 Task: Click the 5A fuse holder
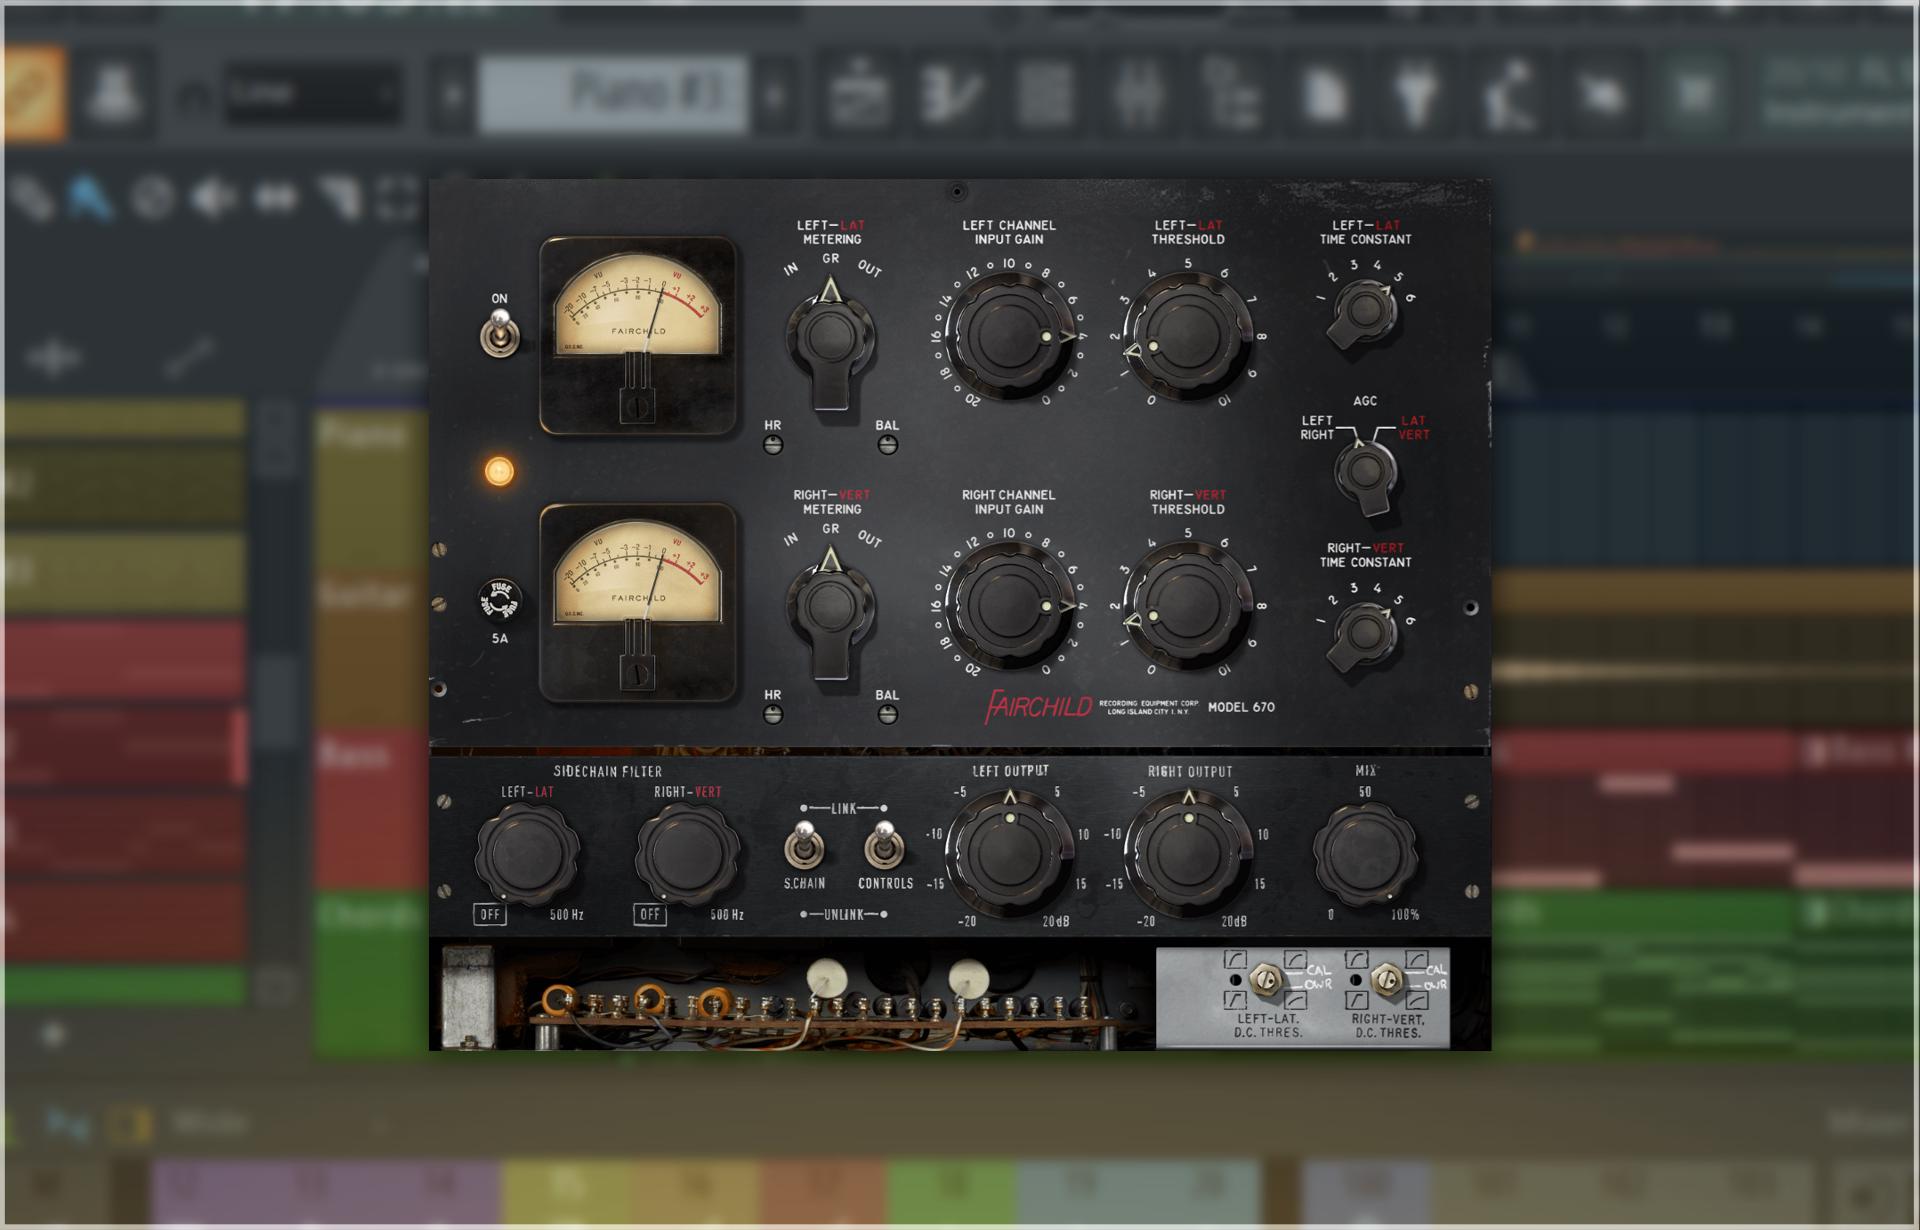click(x=499, y=600)
